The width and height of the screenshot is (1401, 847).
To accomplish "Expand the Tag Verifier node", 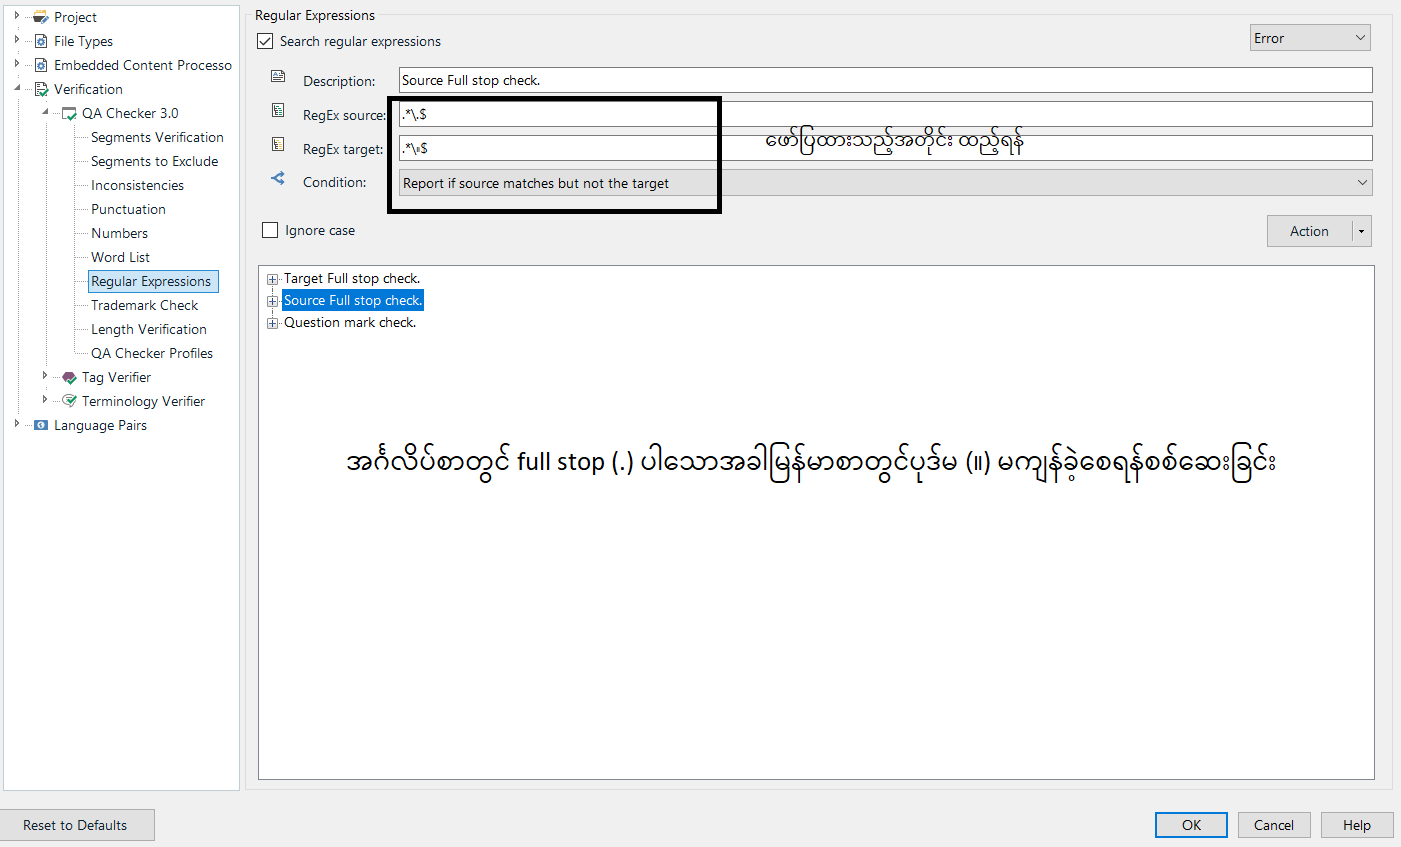I will point(45,376).
